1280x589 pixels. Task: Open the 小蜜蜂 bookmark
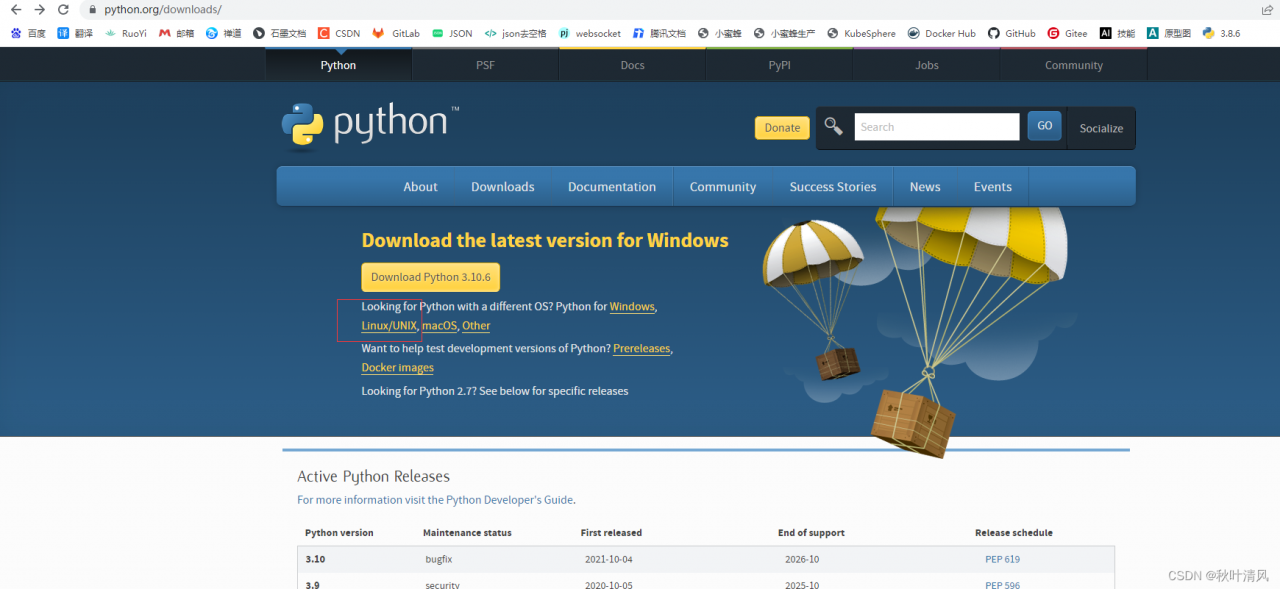point(720,33)
